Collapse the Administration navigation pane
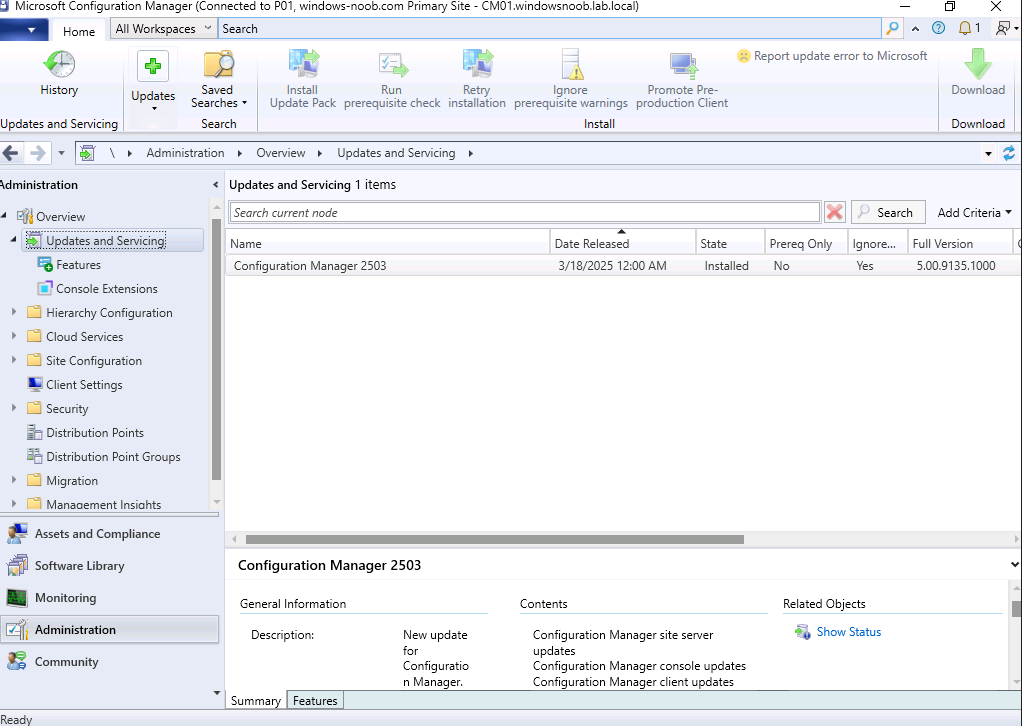Screen dimensions: 1022x726 (x=216, y=185)
